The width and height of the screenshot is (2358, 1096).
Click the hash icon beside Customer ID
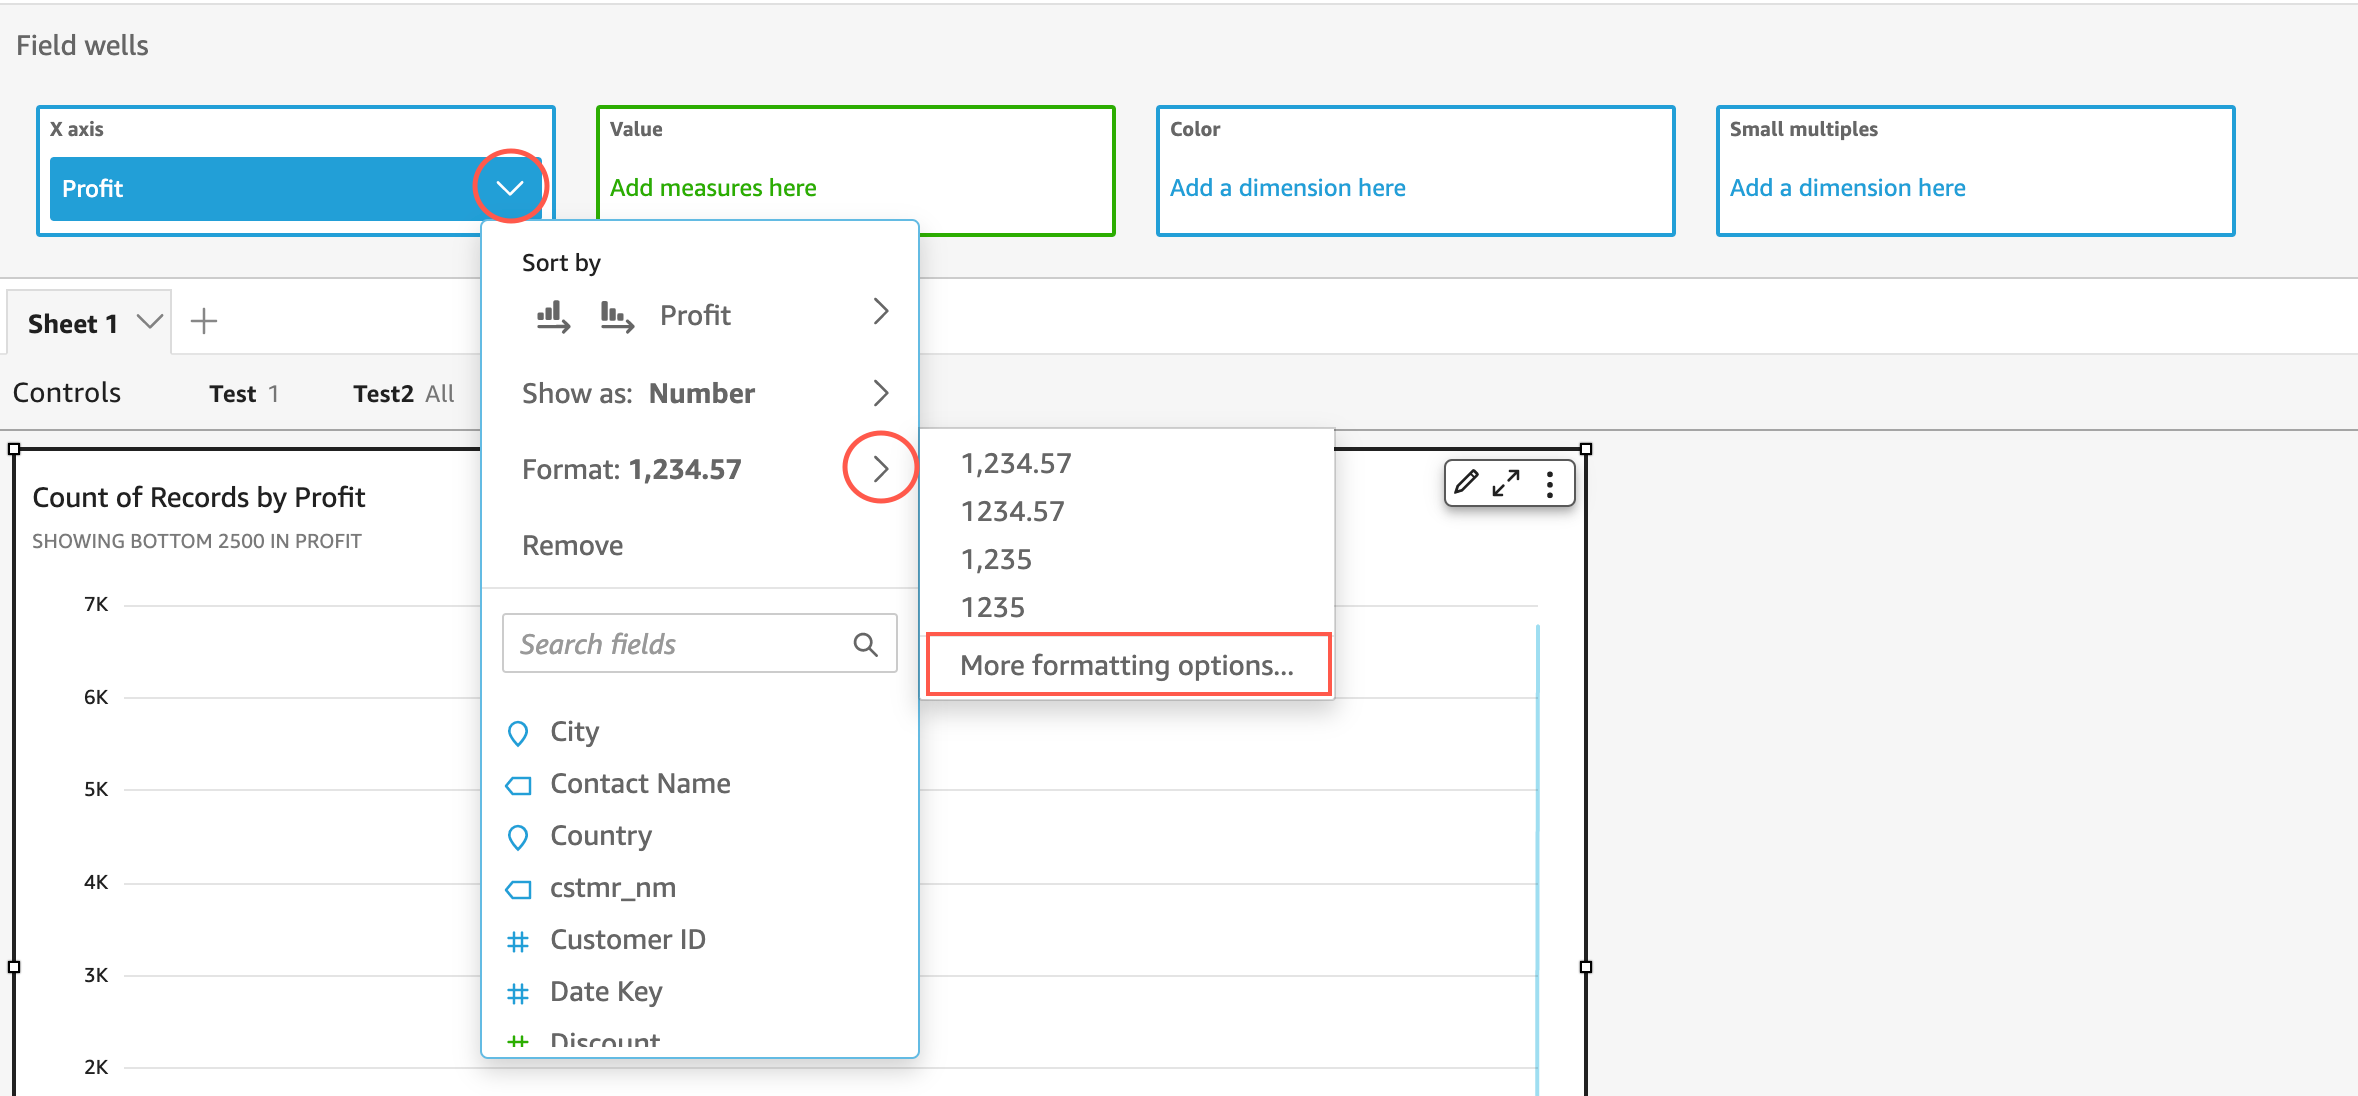(x=518, y=941)
